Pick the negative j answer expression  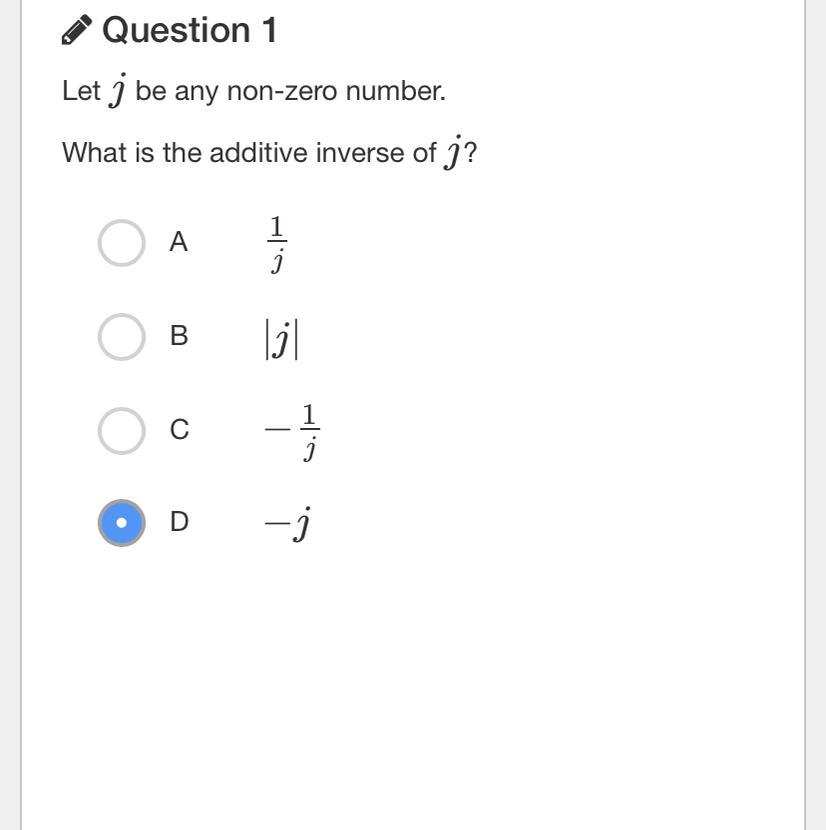[287, 524]
